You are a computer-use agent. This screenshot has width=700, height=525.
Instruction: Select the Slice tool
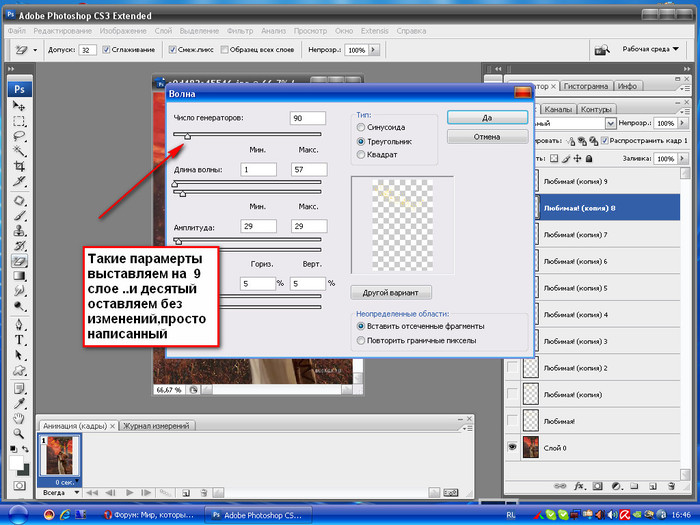click(19, 181)
